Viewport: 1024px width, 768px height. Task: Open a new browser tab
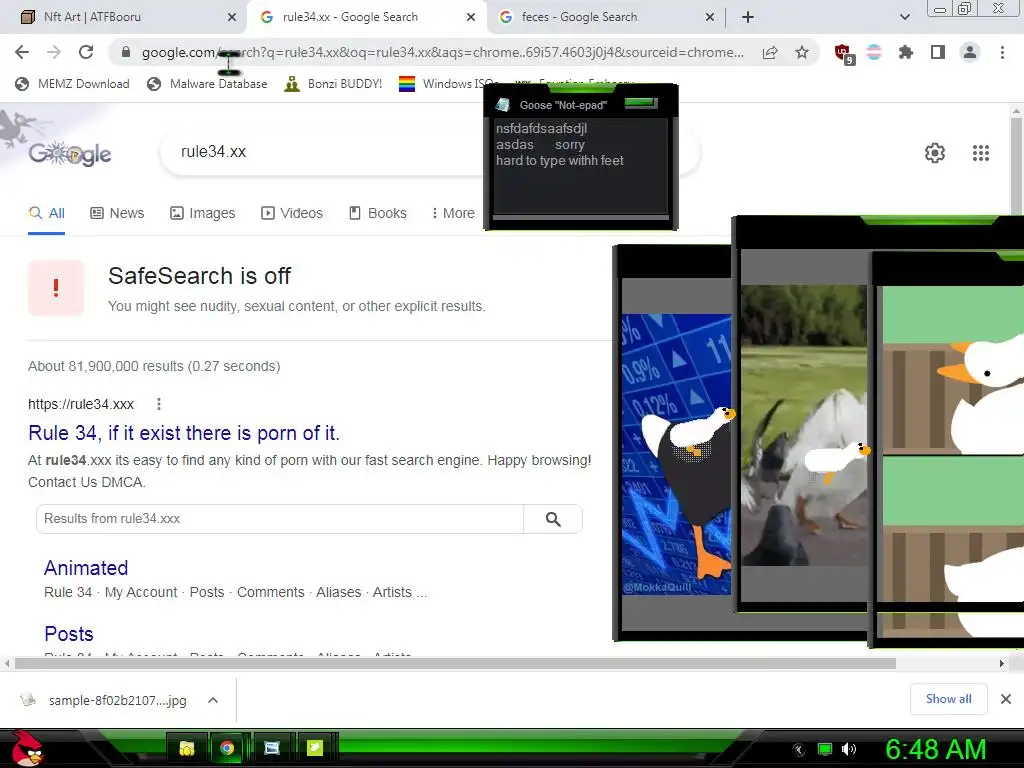coord(748,17)
